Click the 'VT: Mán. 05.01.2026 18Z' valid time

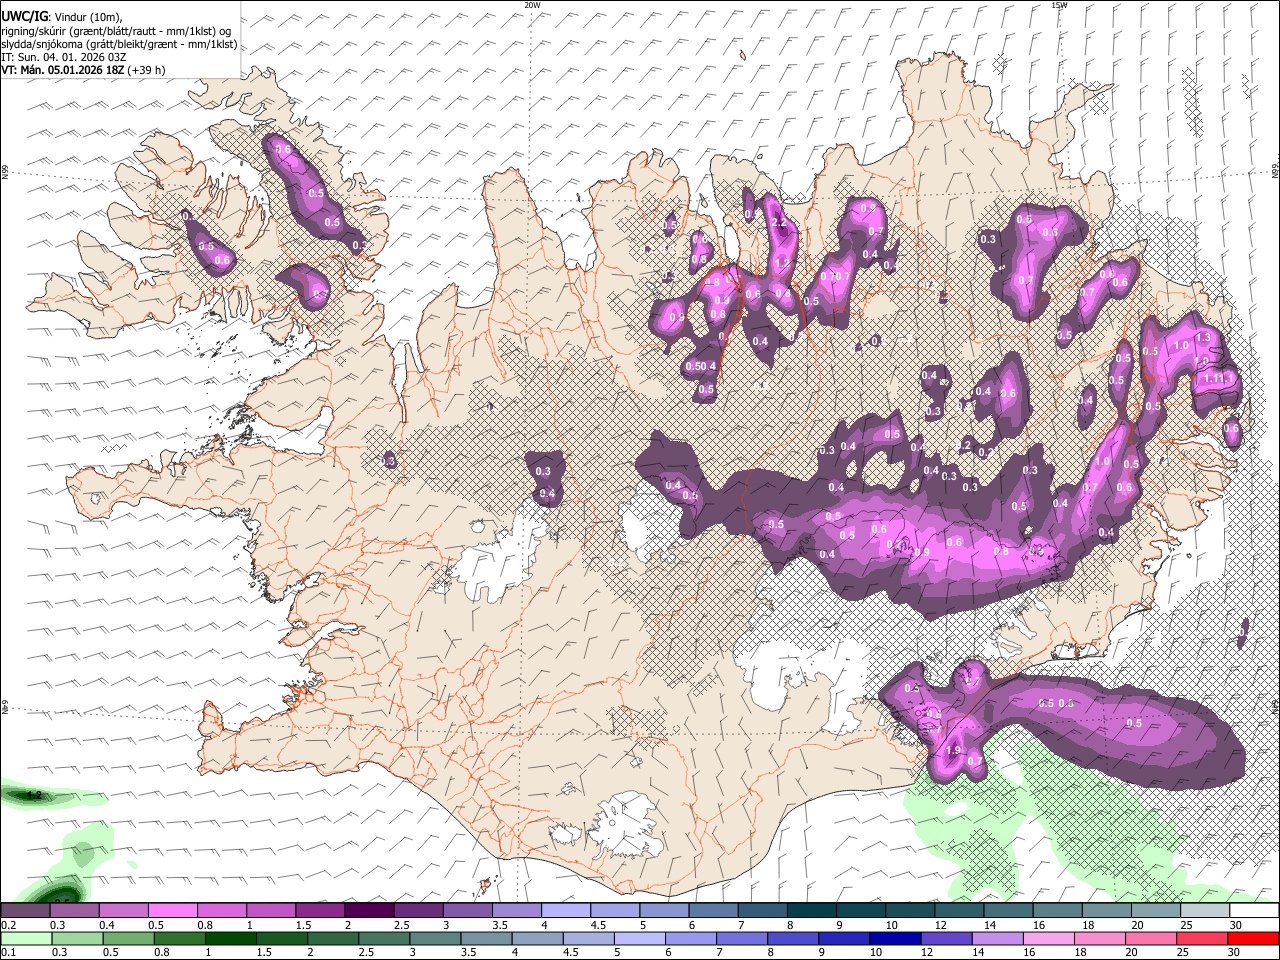[62, 70]
